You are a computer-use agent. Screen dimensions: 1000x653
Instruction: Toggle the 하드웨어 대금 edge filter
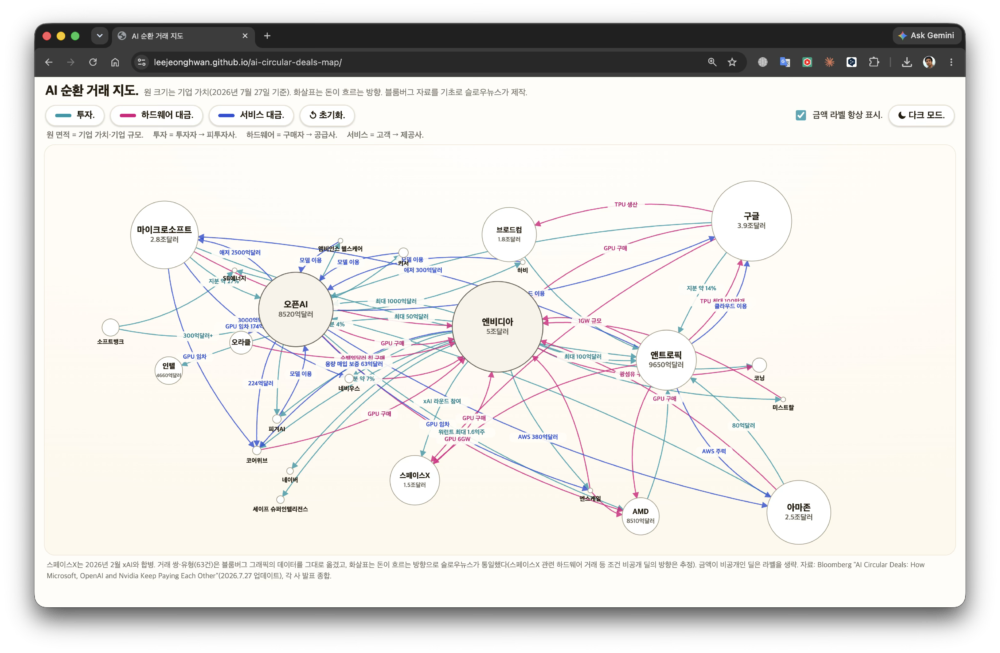pos(156,115)
